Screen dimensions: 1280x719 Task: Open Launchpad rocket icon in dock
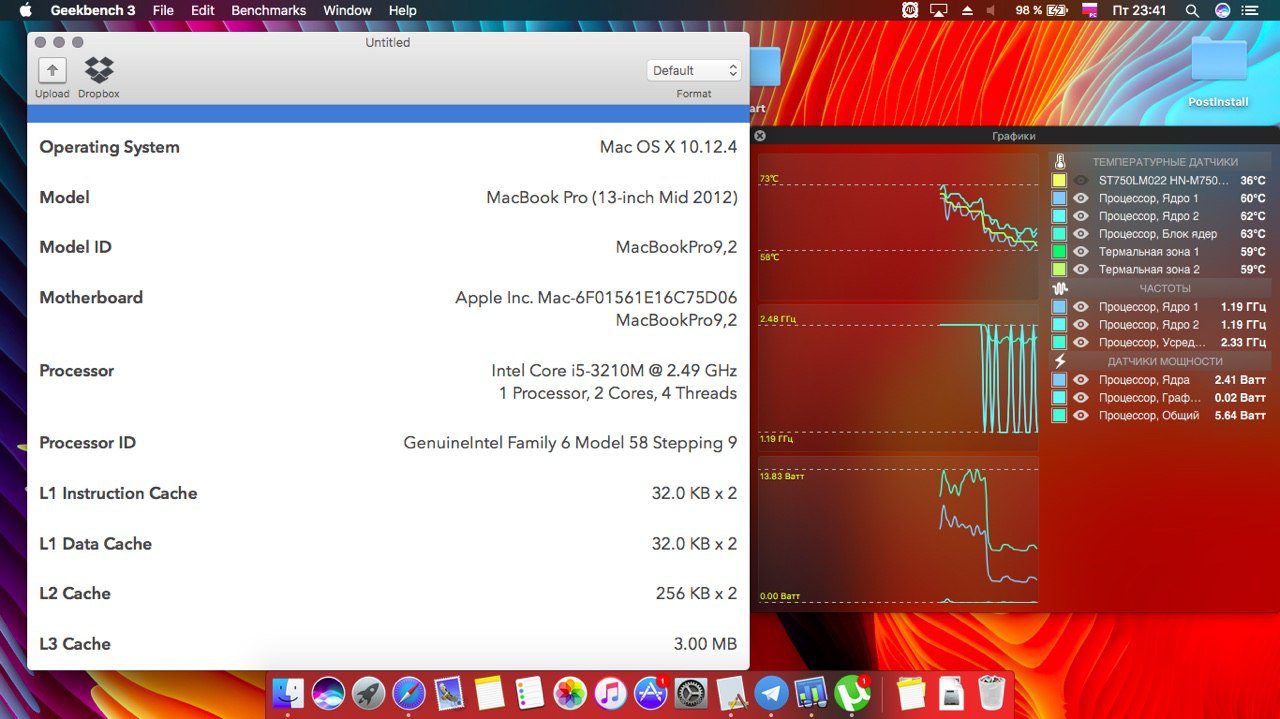(369, 692)
